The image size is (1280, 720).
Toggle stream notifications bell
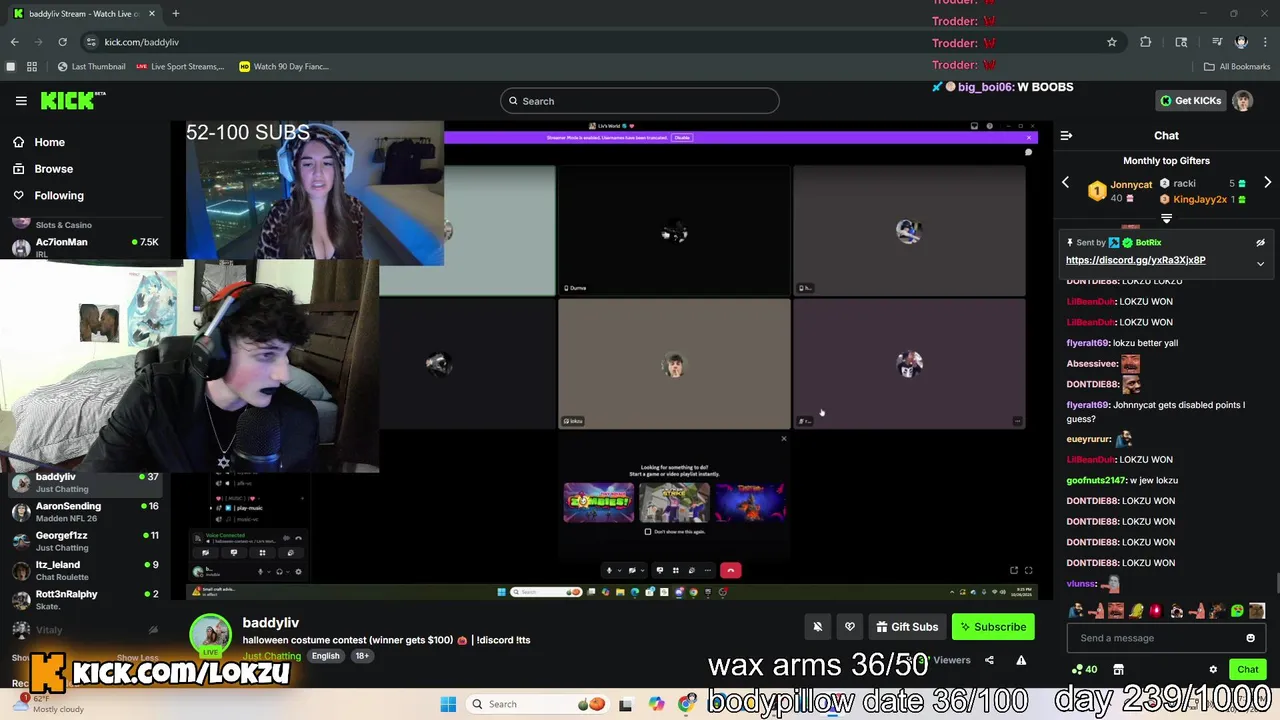[817, 627]
